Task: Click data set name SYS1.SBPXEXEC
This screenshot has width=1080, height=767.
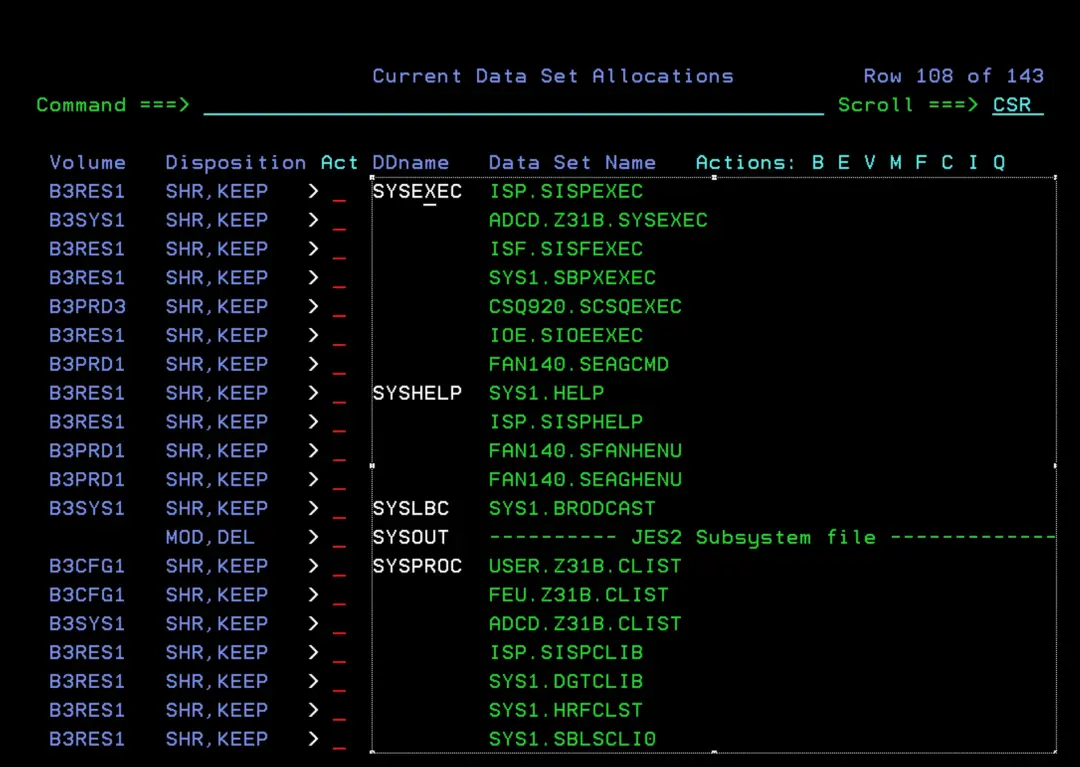Action: click(x=572, y=277)
